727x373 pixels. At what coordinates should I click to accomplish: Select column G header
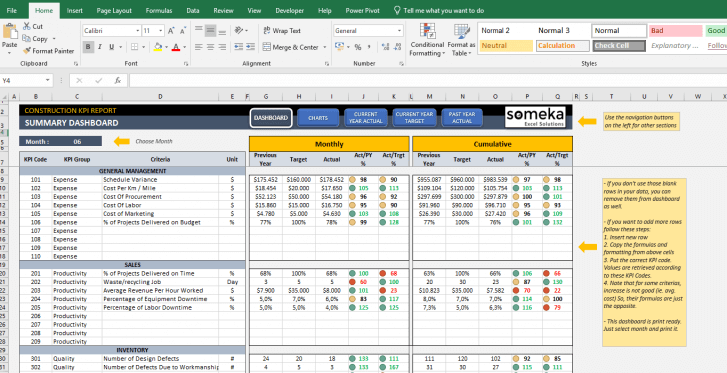point(266,97)
